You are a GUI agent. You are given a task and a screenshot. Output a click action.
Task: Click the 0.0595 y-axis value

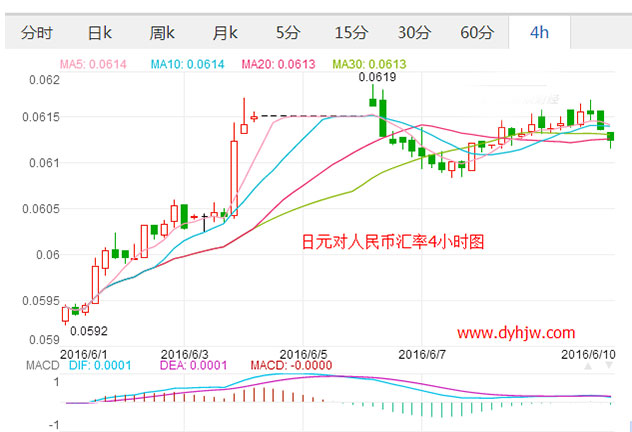41,301
